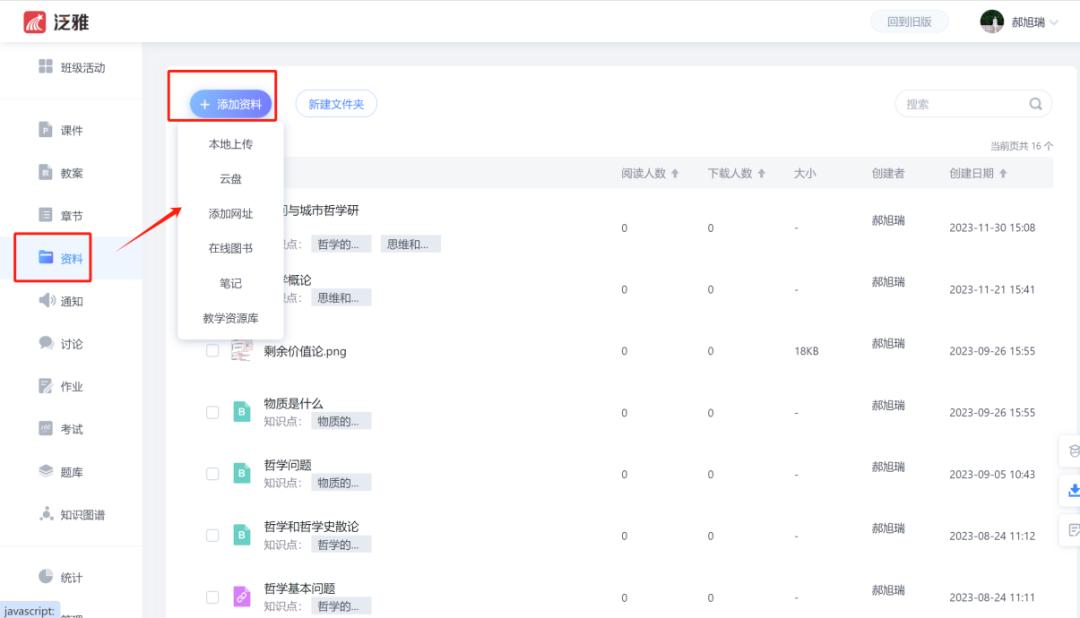Click the 作业 pencil icon
Screen dimensions: 1080x618
[45, 386]
